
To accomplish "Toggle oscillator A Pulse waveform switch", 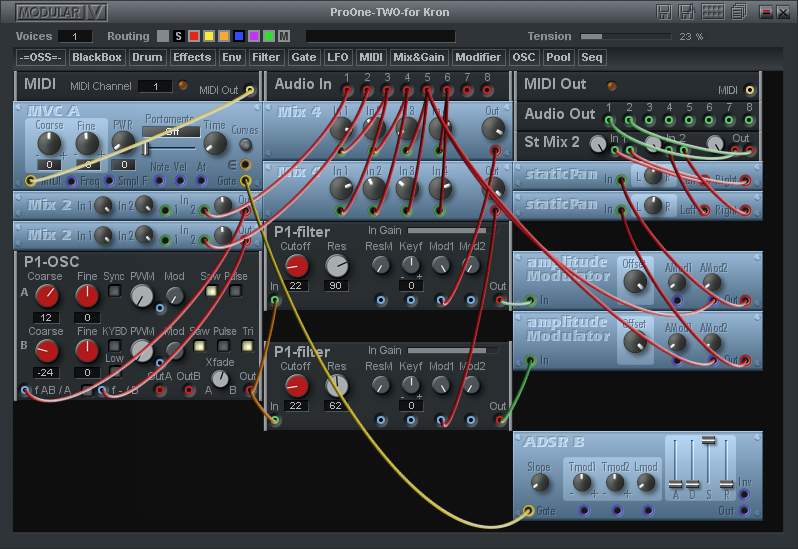I will pyautogui.click(x=236, y=291).
